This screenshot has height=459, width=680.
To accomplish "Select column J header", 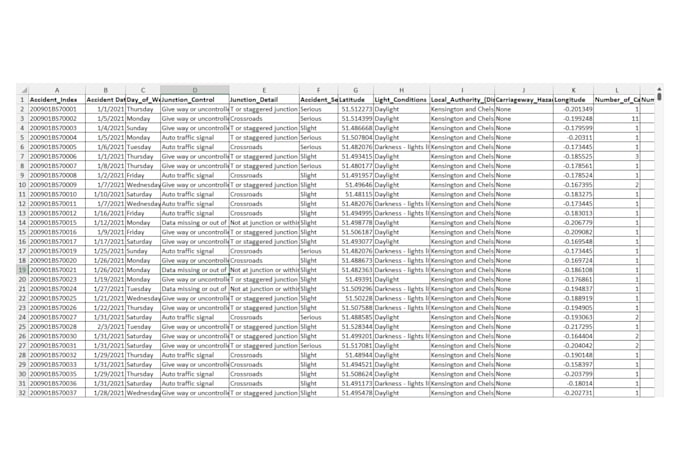I will point(524,90).
